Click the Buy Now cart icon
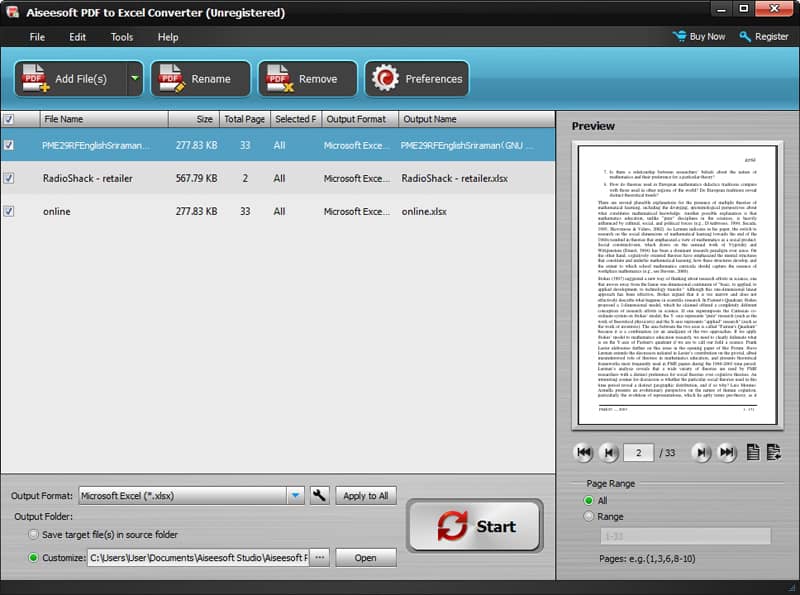Screen dimensions: 800x595 [x=680, y=37]
